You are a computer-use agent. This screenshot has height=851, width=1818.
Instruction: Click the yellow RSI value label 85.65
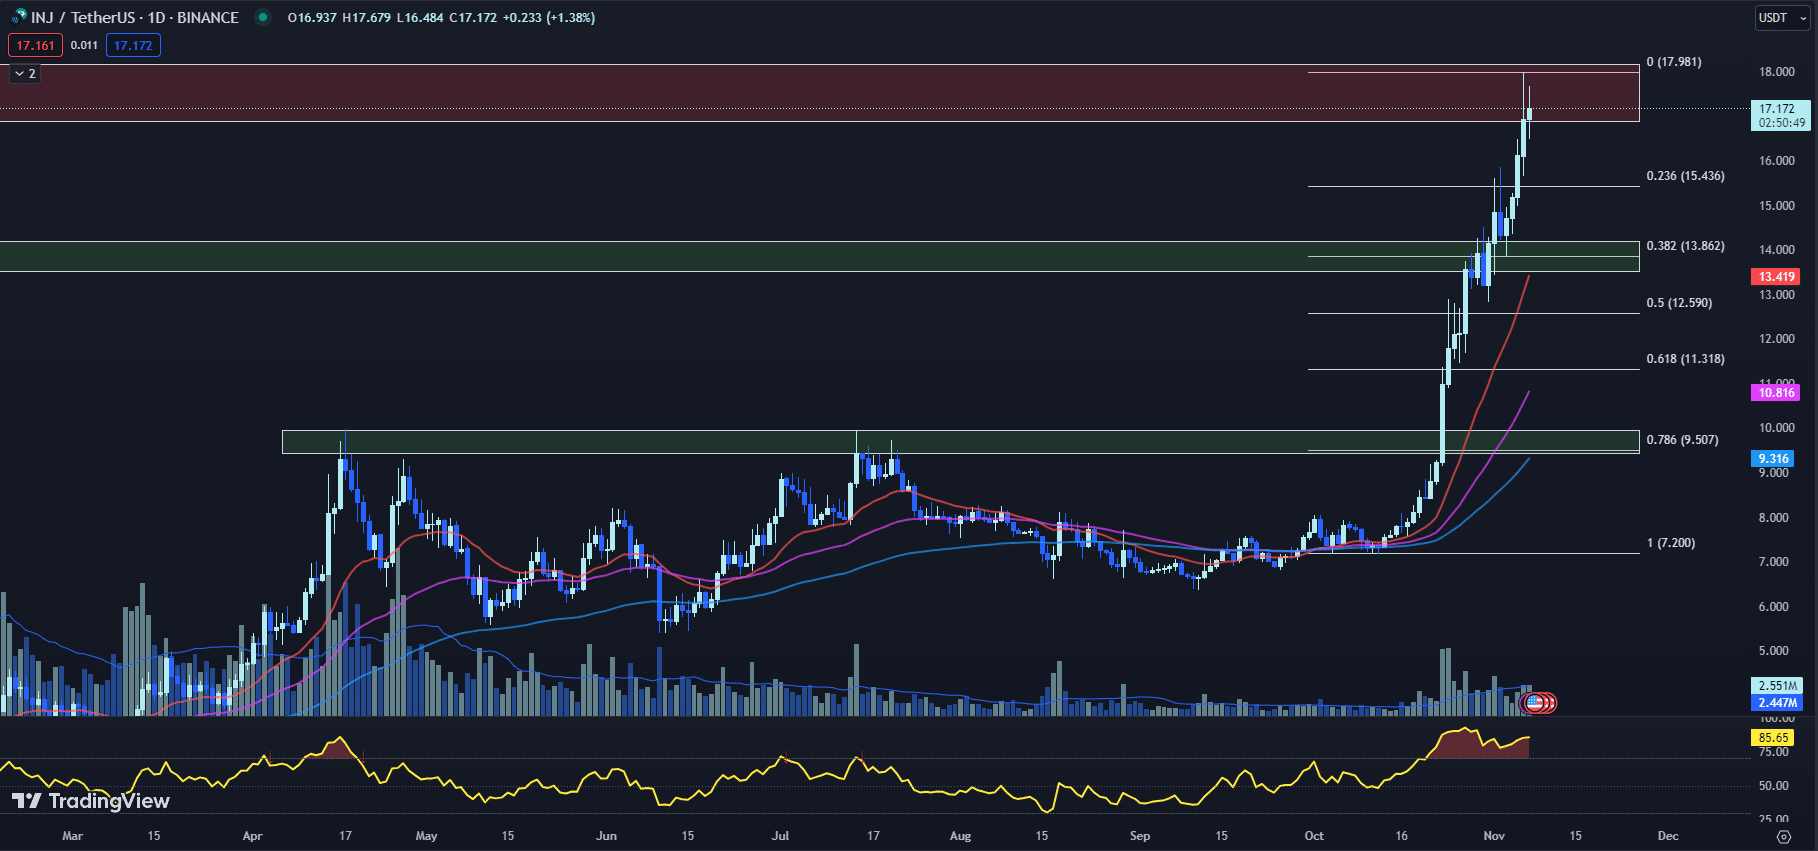coord(1773,738)
